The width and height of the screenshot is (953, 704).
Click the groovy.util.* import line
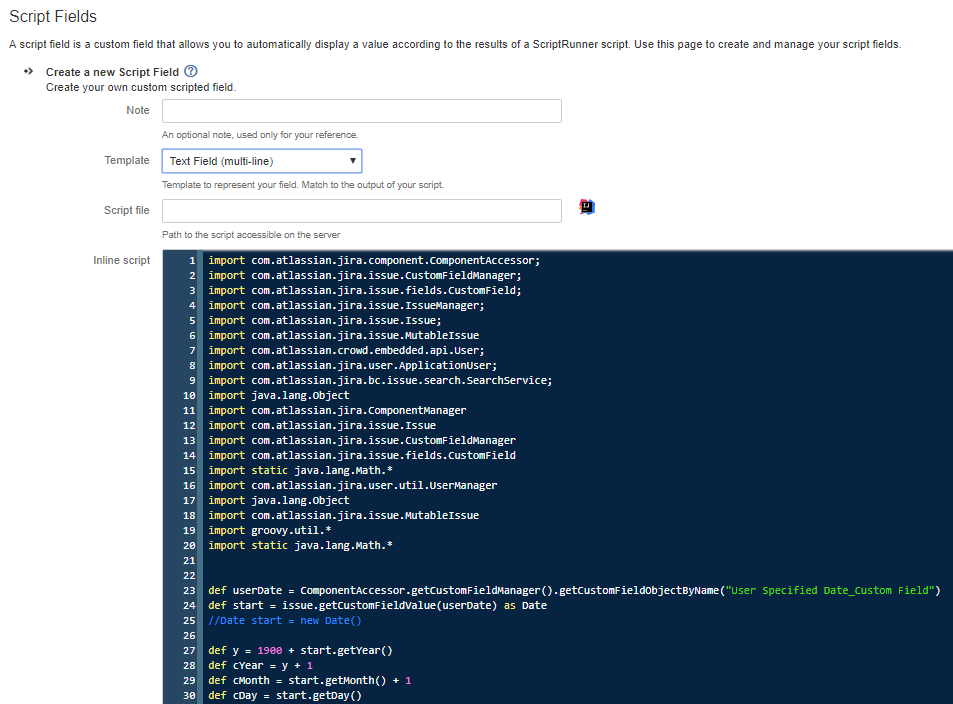coord(270,530)
